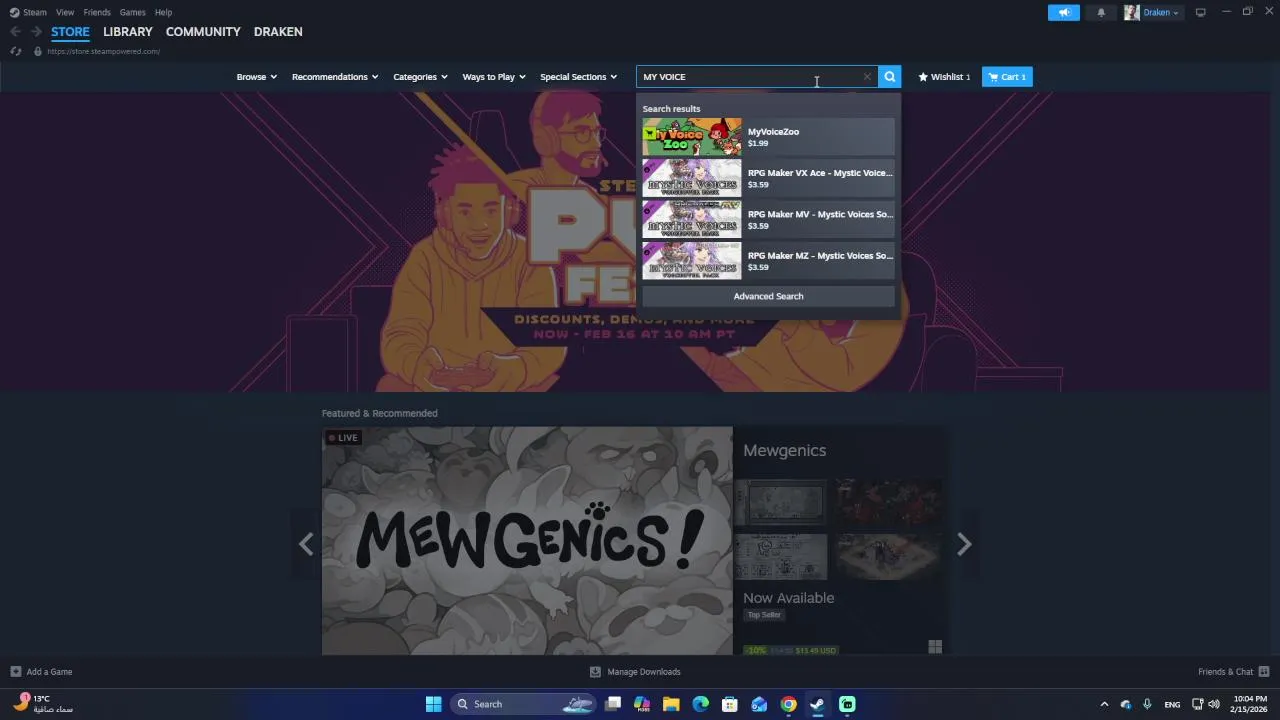Click the Add a Game plus icon
Screen dimensions: 1280x720
click(15, 672)
